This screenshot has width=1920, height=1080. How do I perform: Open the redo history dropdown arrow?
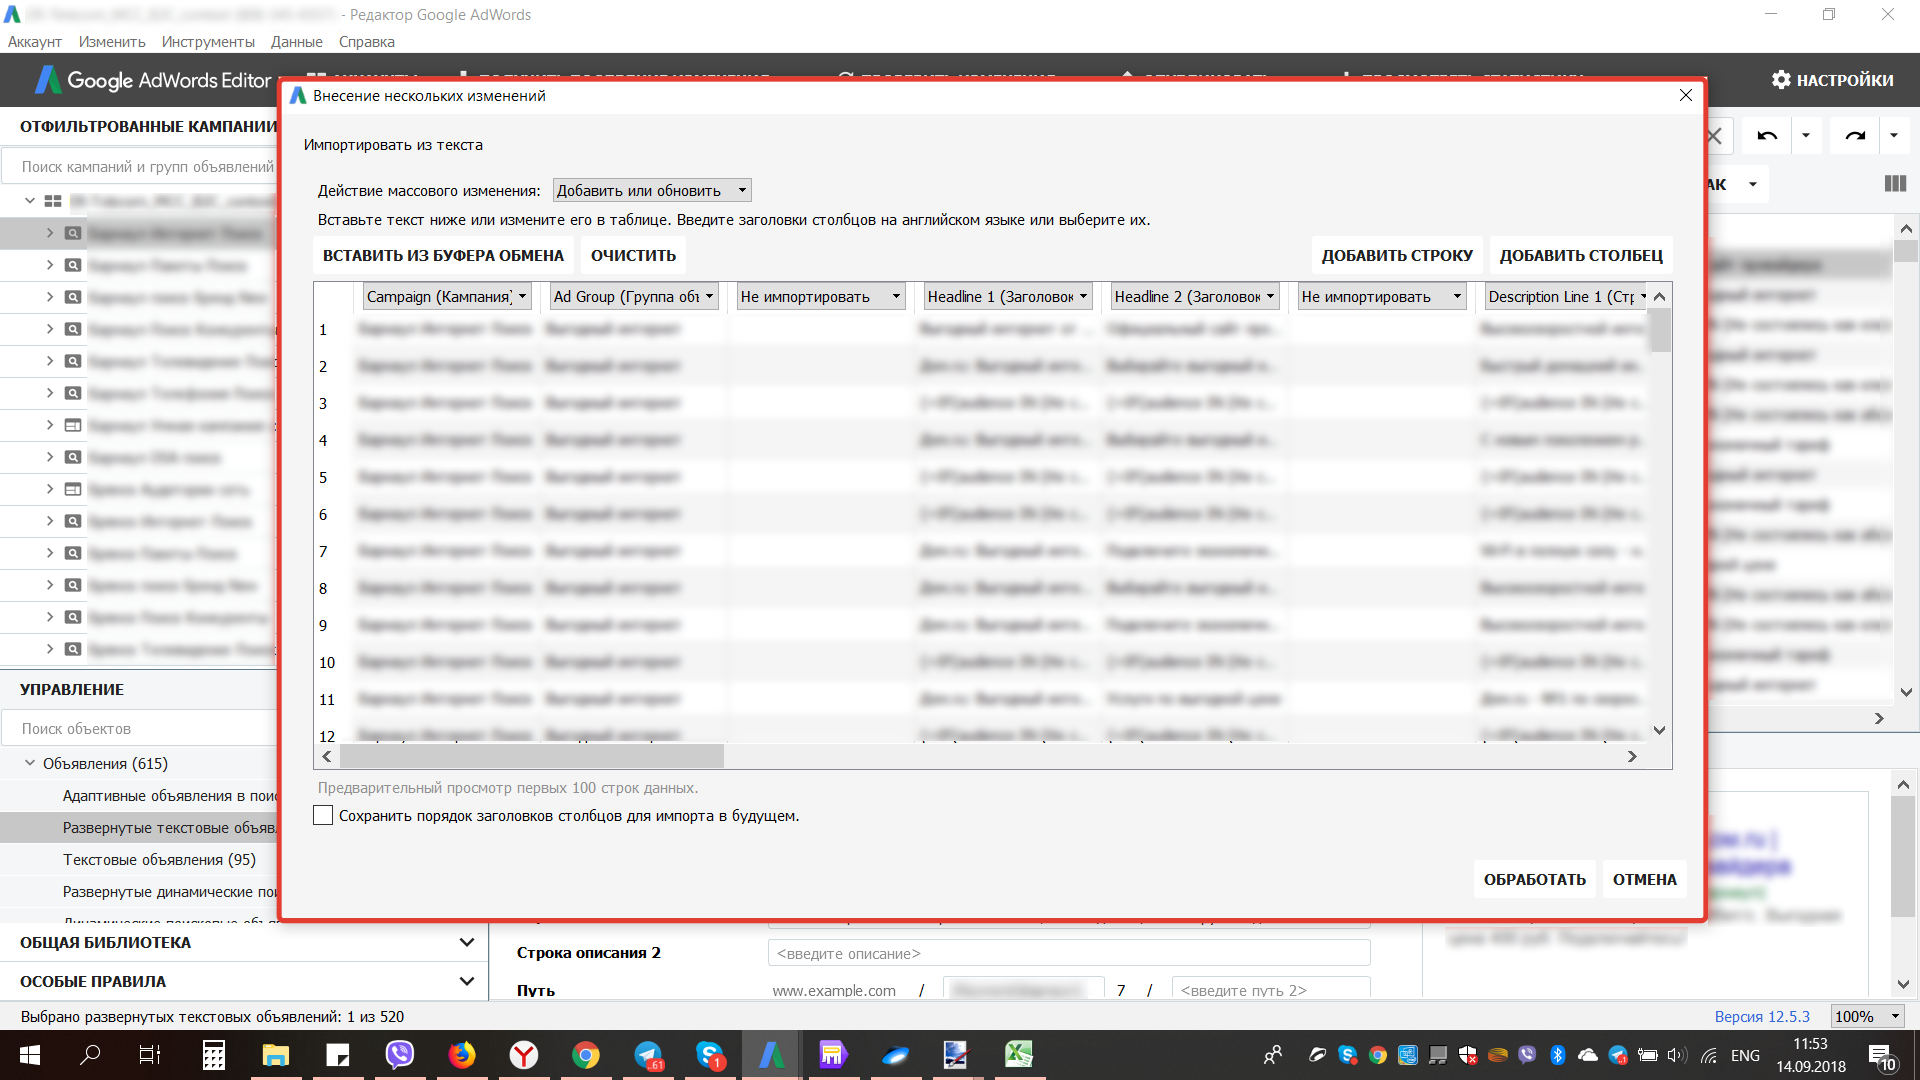click(x=1894, y=135)
